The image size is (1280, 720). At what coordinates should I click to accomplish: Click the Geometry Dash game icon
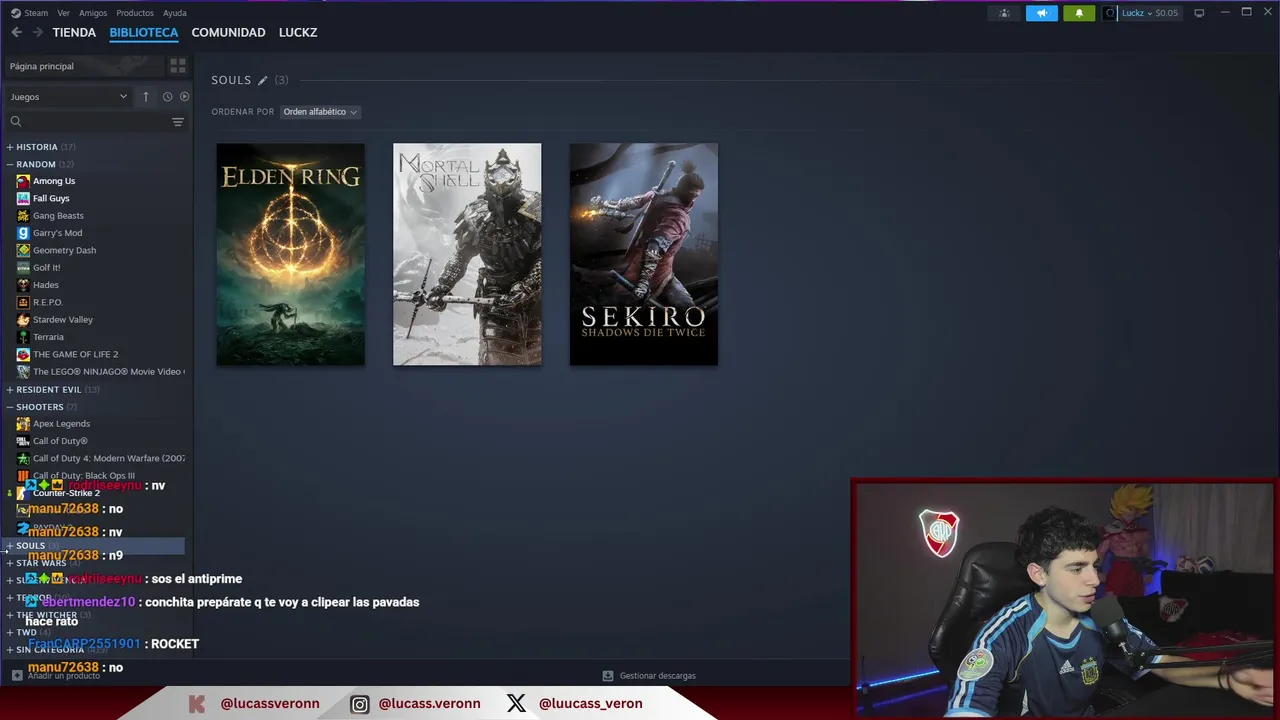pyautogui.click(x=23, y=250)
